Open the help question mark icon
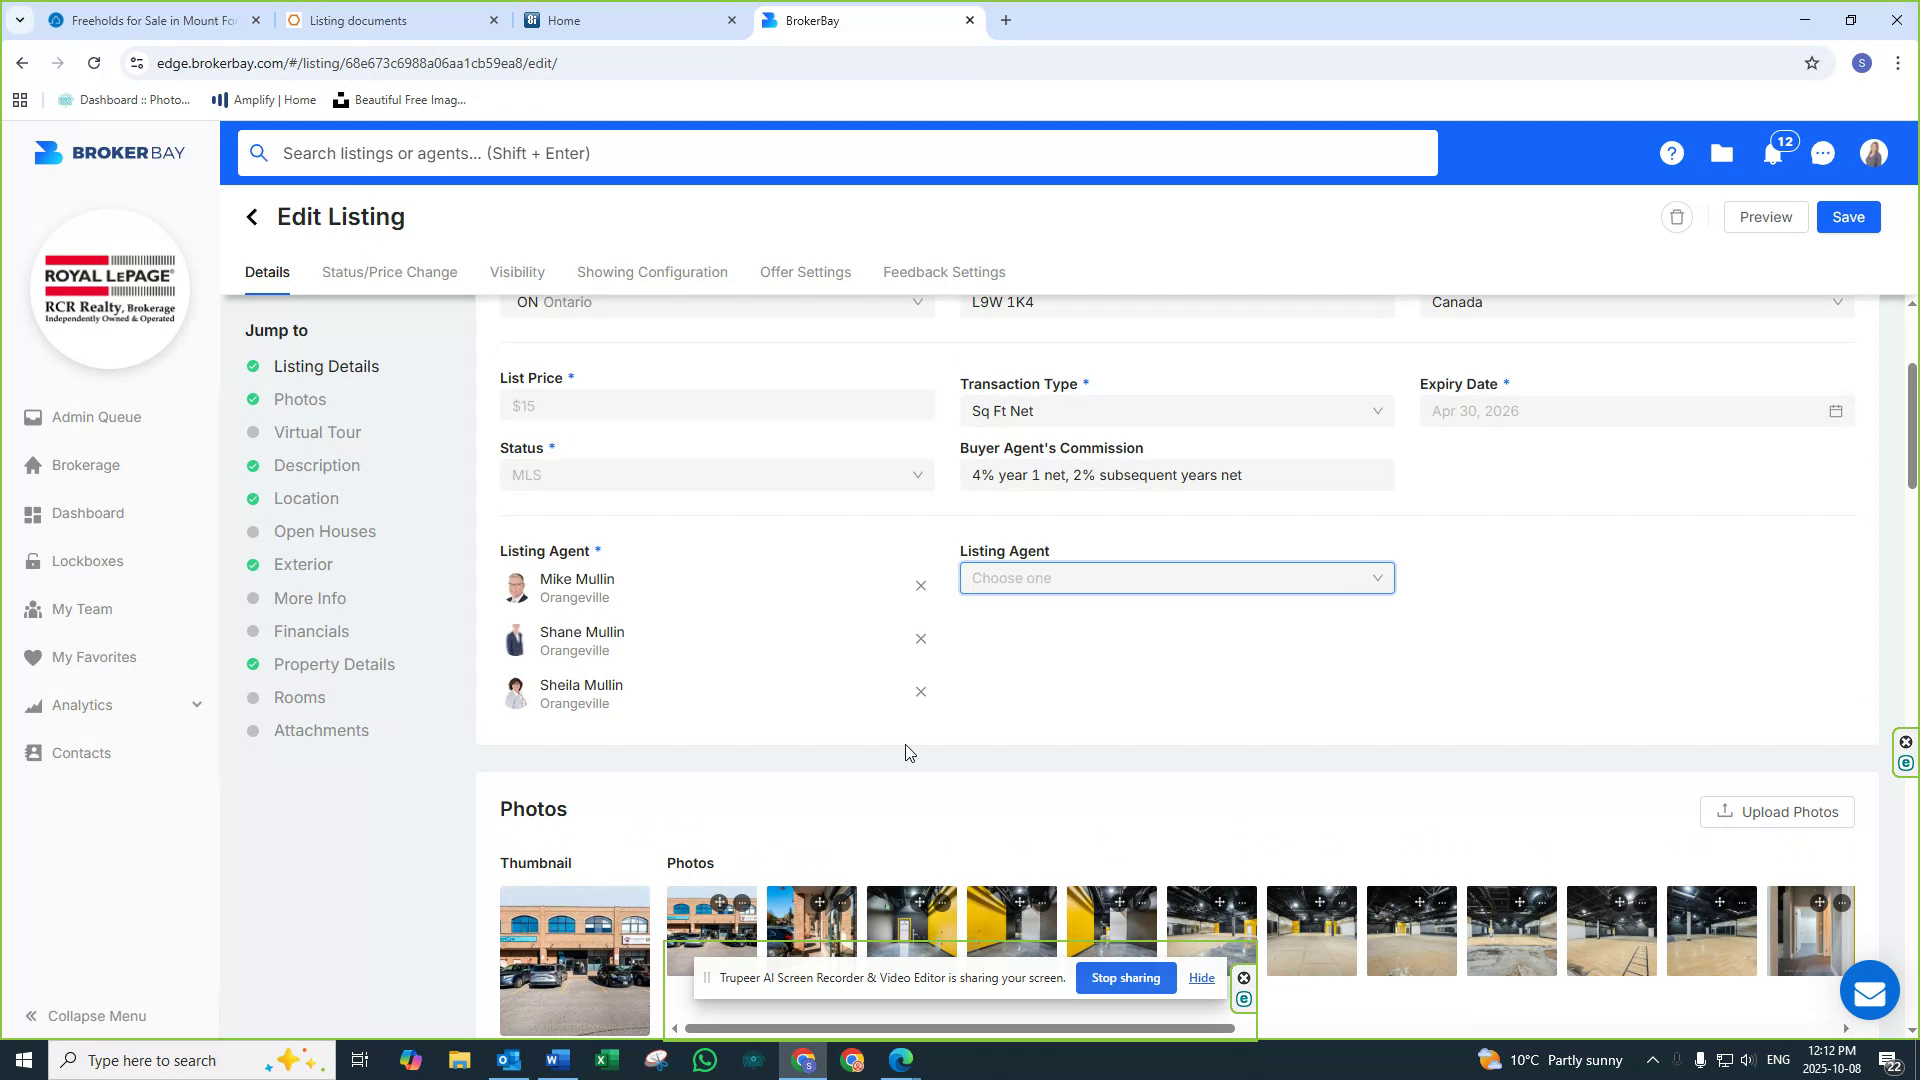The image size is (1920, 1080). click(1672, 153)
